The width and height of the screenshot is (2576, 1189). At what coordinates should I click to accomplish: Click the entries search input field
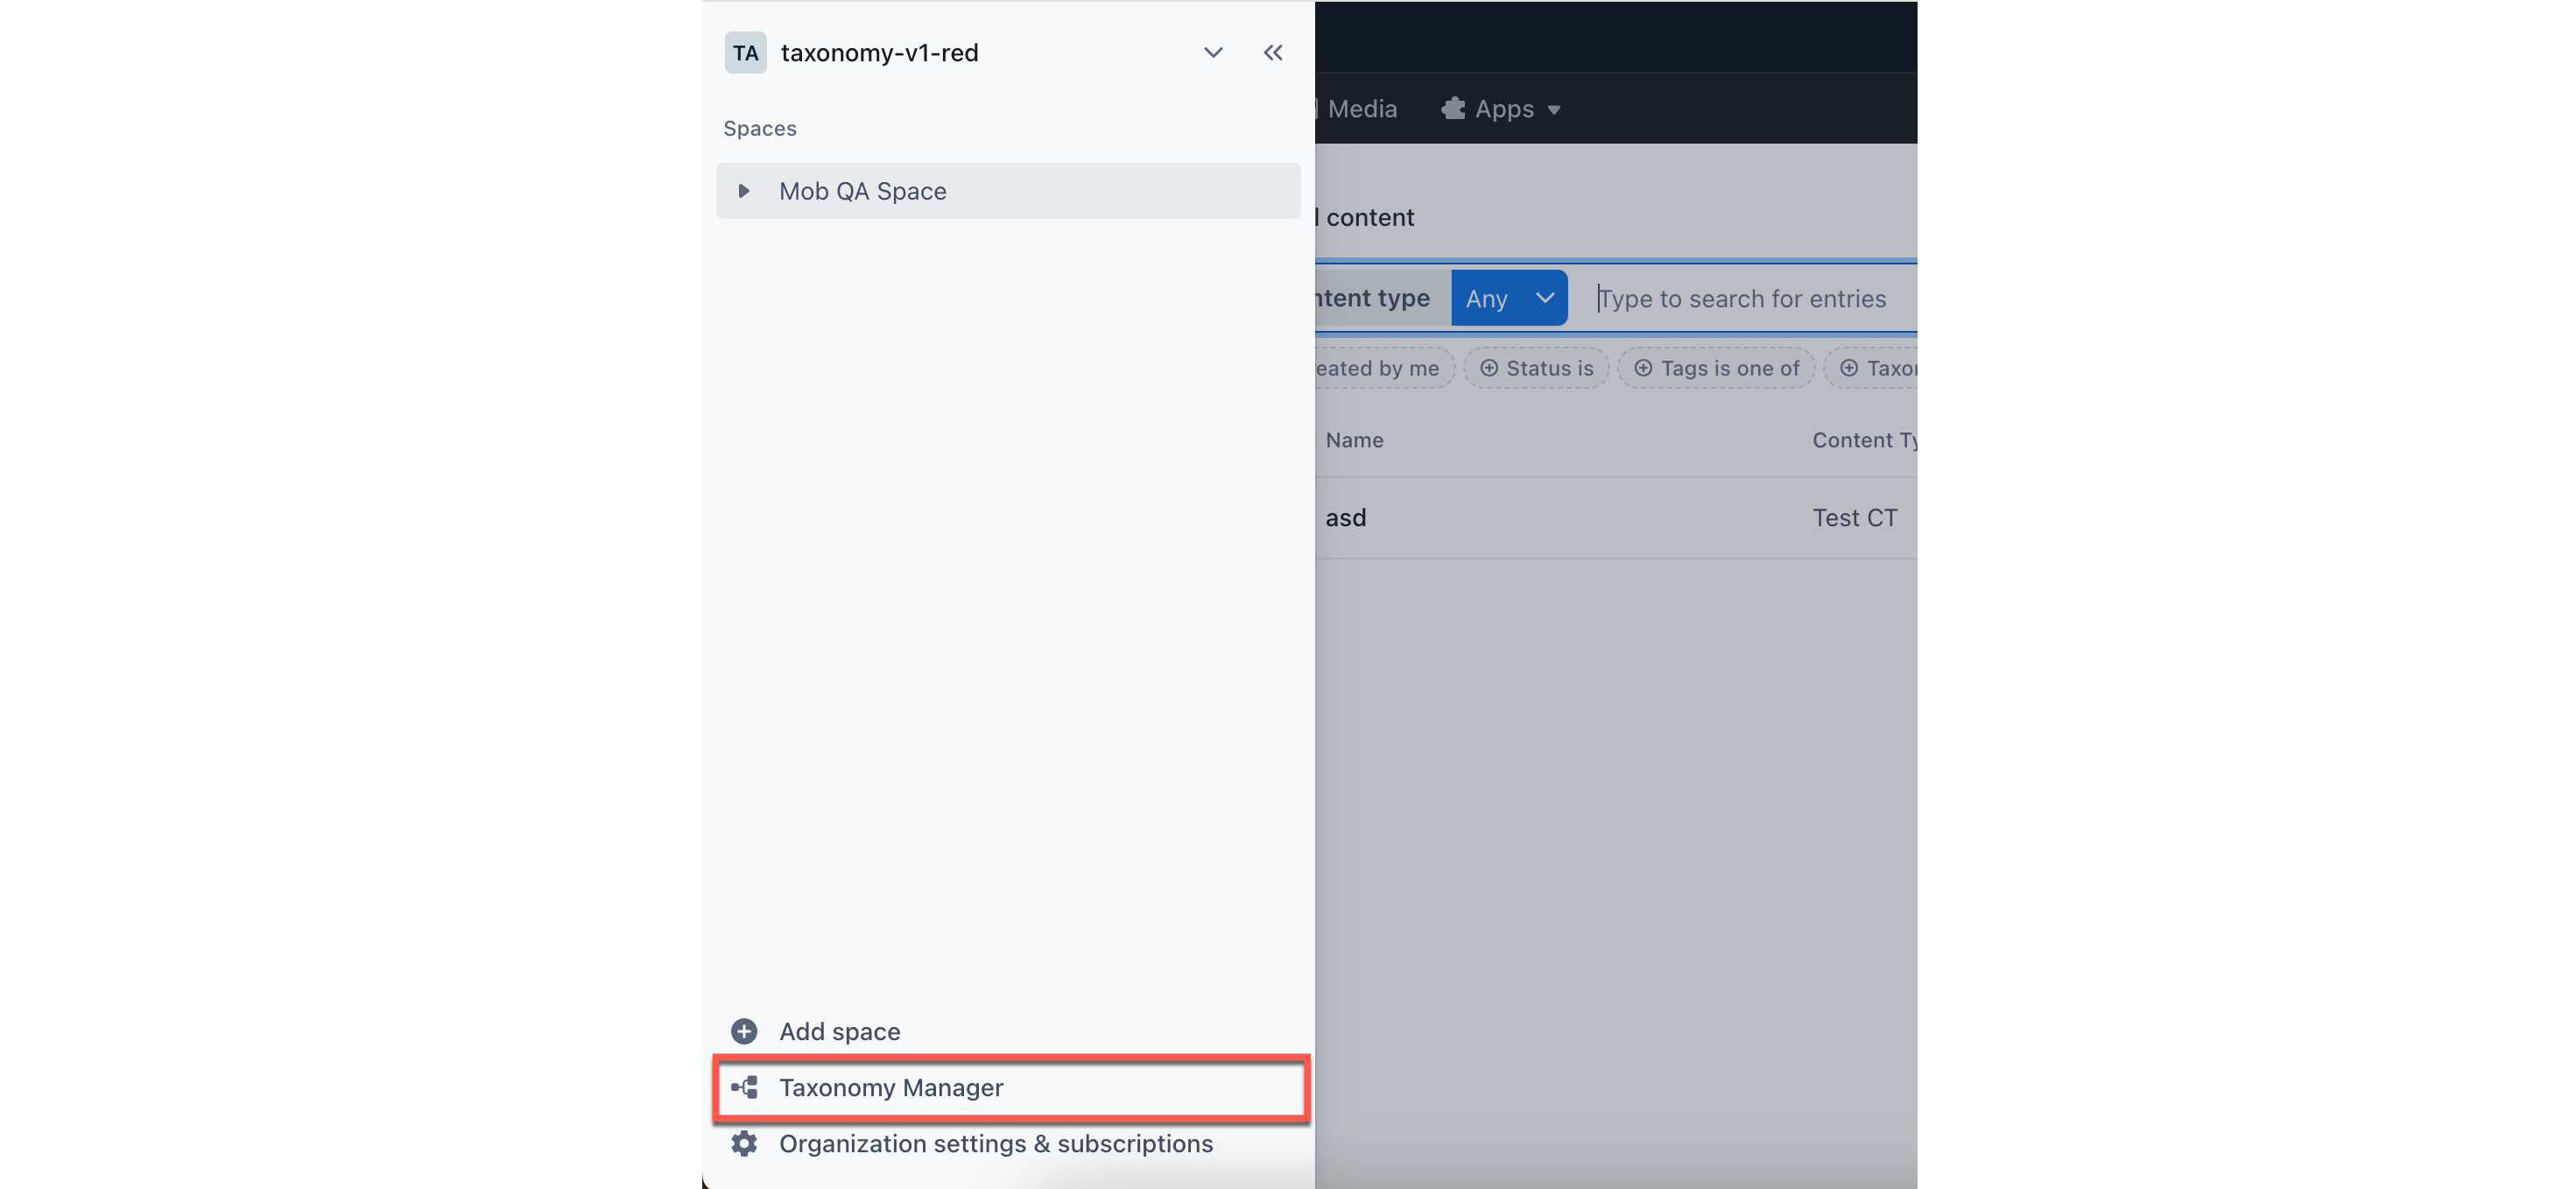tap(1741, 298)
